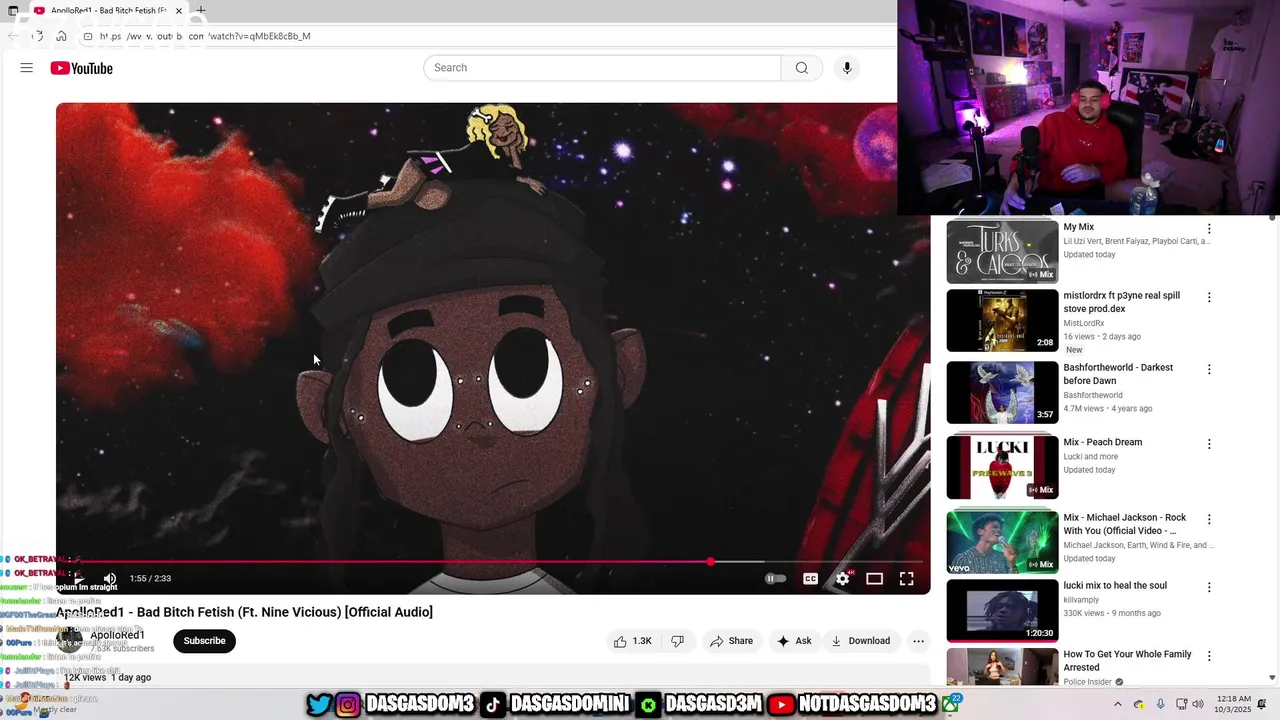Viewport: 1280px width, 720px height.
Task: Open options menu for Darkest before Dawn
Action: [x=1209, y=369]
